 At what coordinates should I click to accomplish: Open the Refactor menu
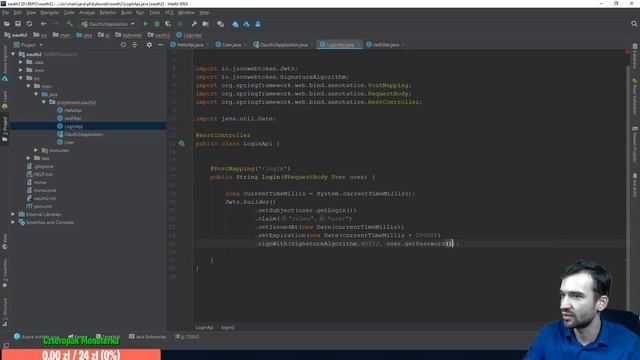(x=108, y=13)
